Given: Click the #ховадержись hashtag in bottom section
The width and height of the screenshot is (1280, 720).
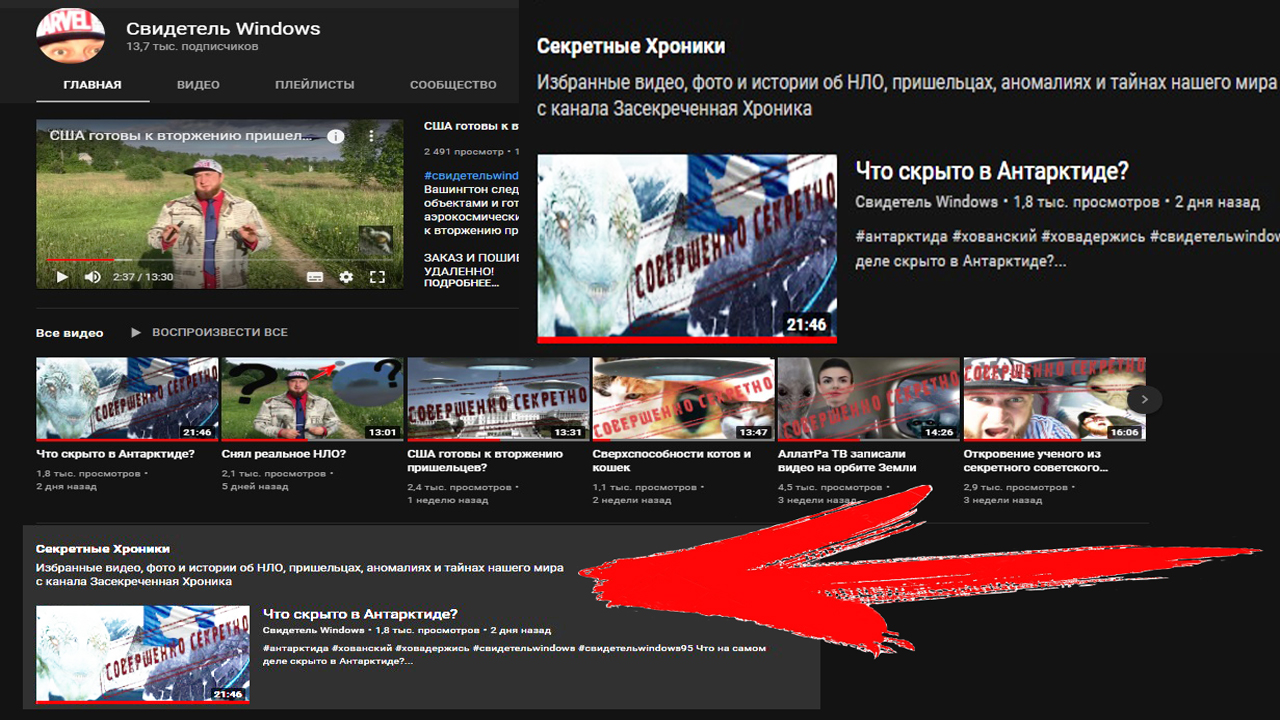Looking at the screenshot, I should pyautogui.click(x=431, y=648).
